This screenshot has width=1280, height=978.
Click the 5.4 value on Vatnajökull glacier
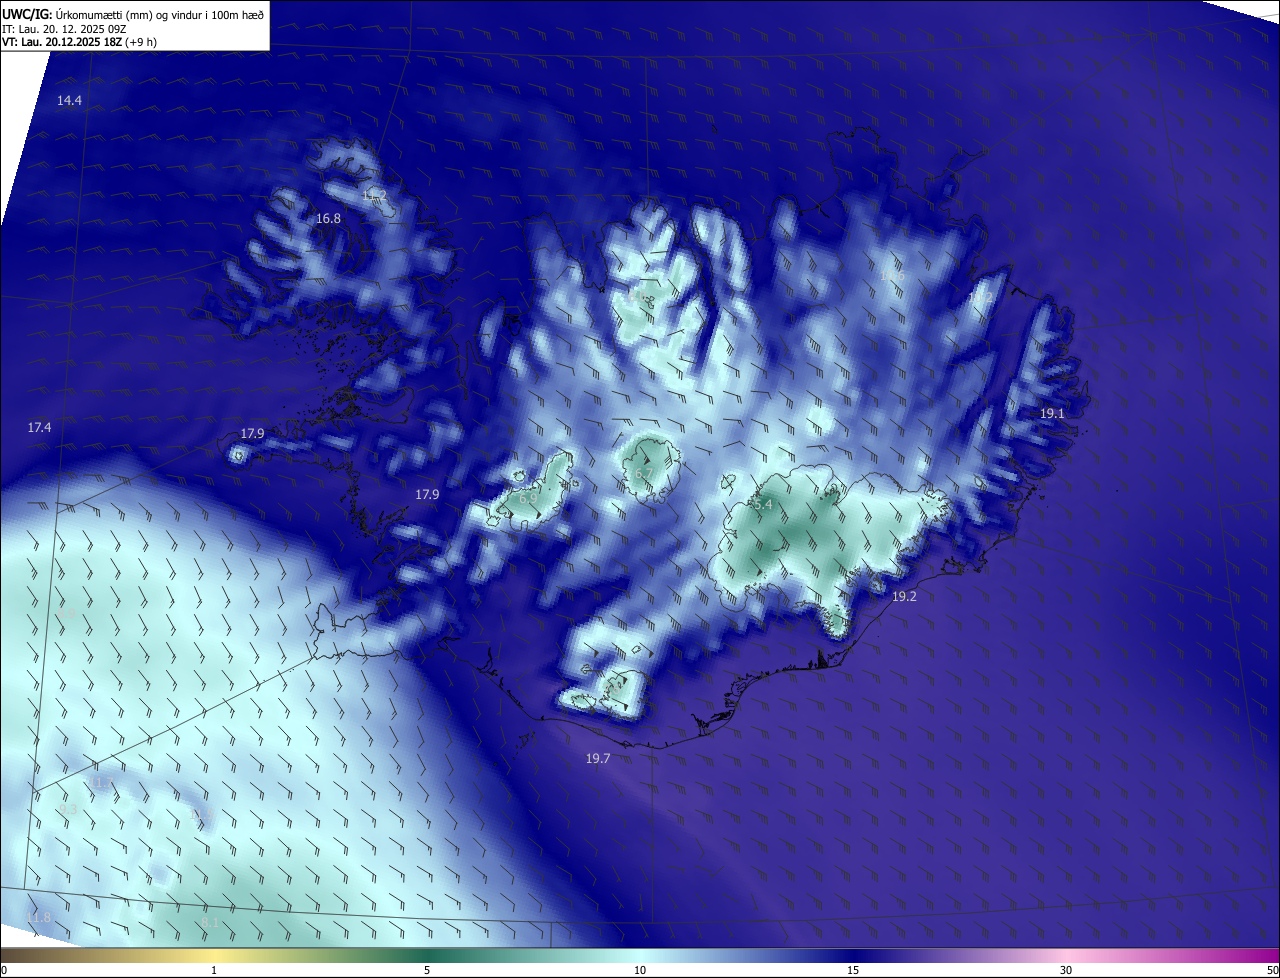tap(763, 505)
